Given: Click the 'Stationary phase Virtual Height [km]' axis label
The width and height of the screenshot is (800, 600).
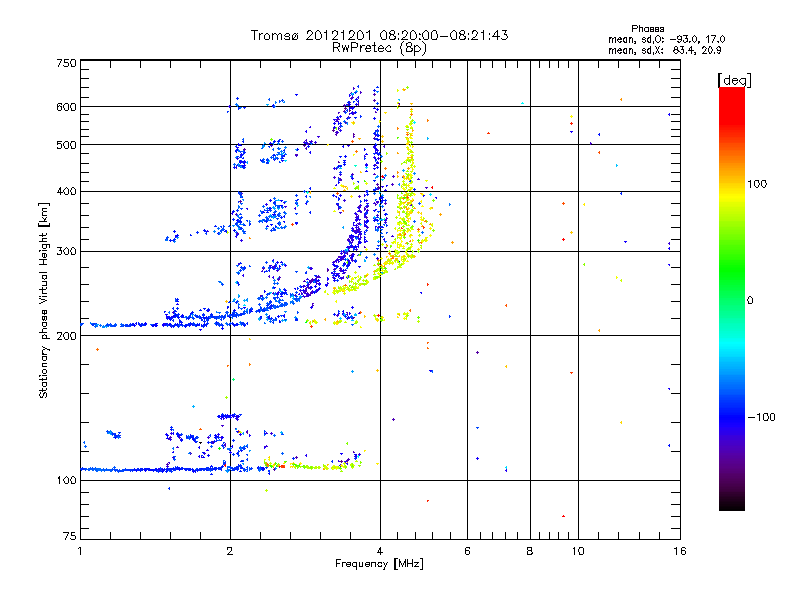Looking at the screenshot, I should pos(43,301).
